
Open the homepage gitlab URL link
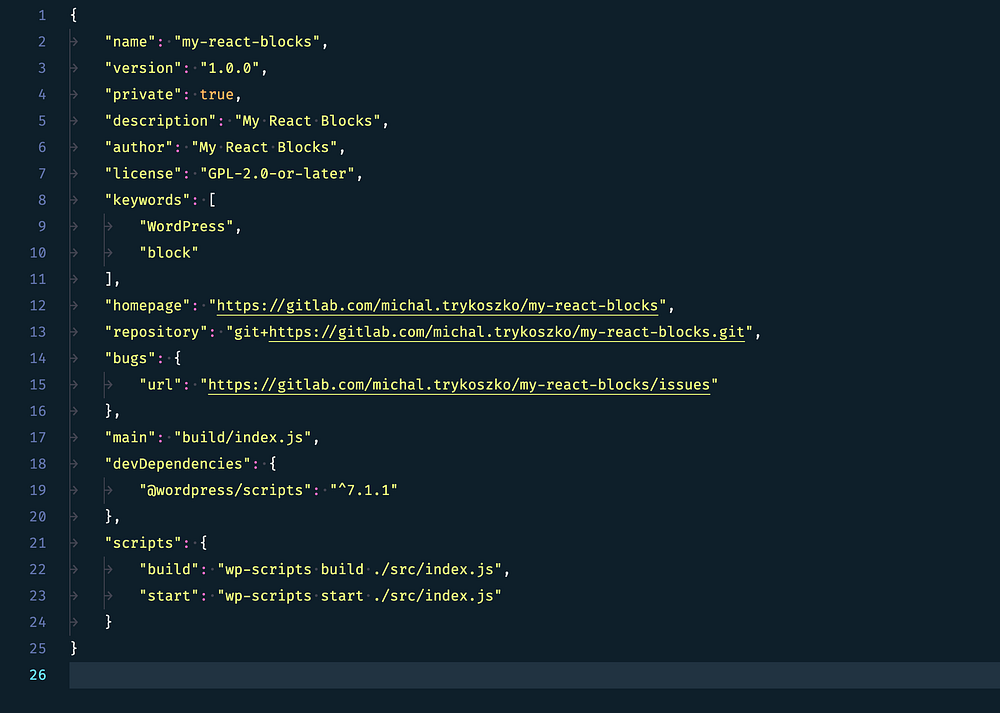point(437,305)
